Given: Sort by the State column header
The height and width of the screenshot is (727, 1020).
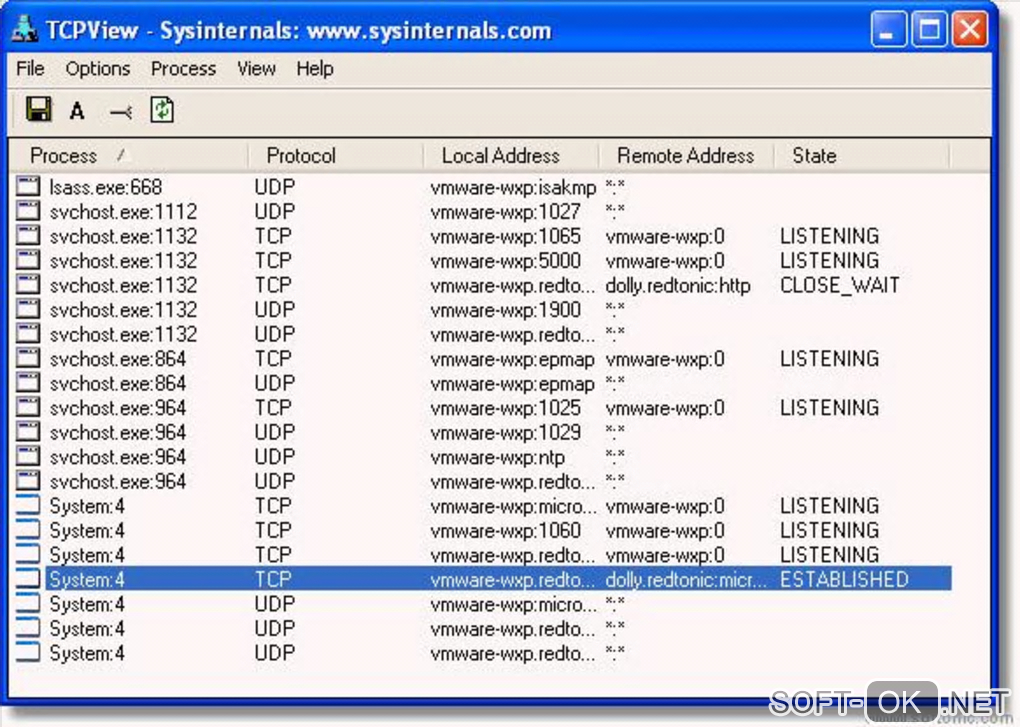Looking at the screenshot, I should point(861,155).
